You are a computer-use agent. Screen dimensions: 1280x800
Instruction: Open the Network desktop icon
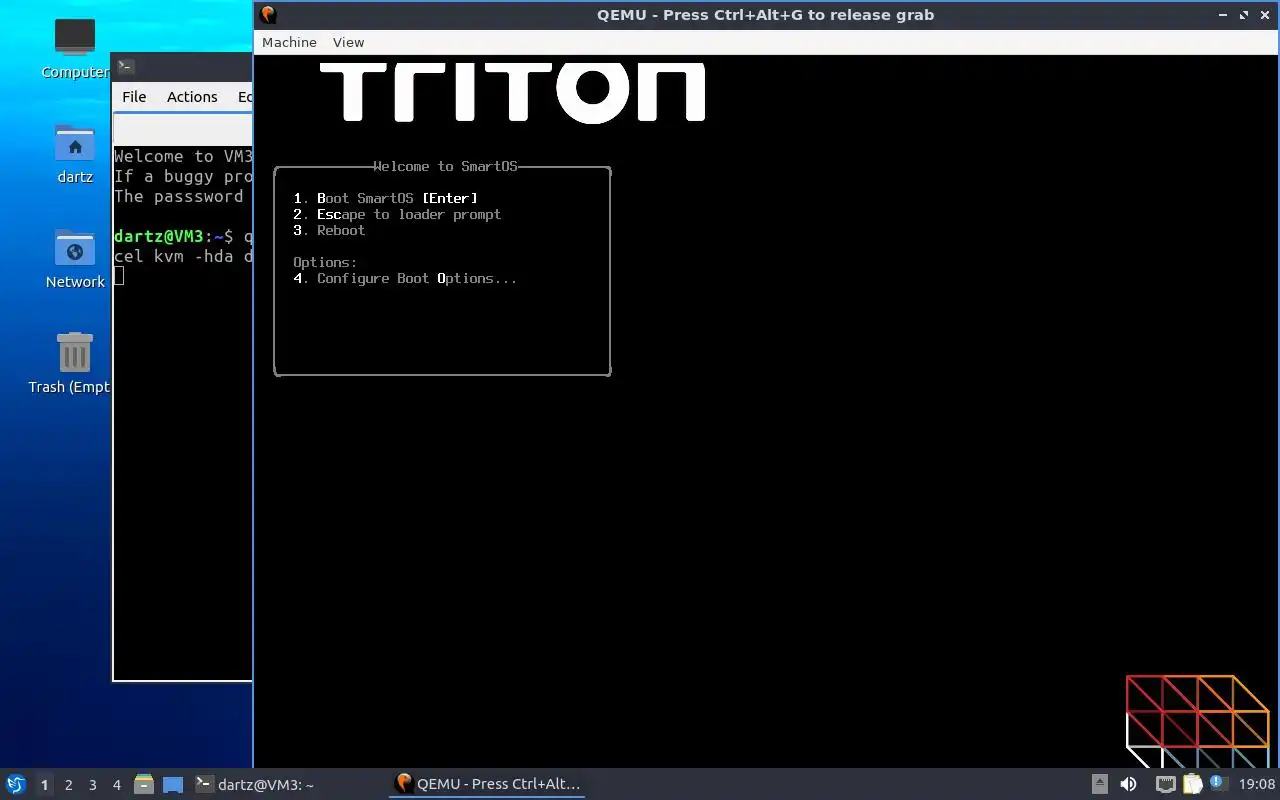75,258
